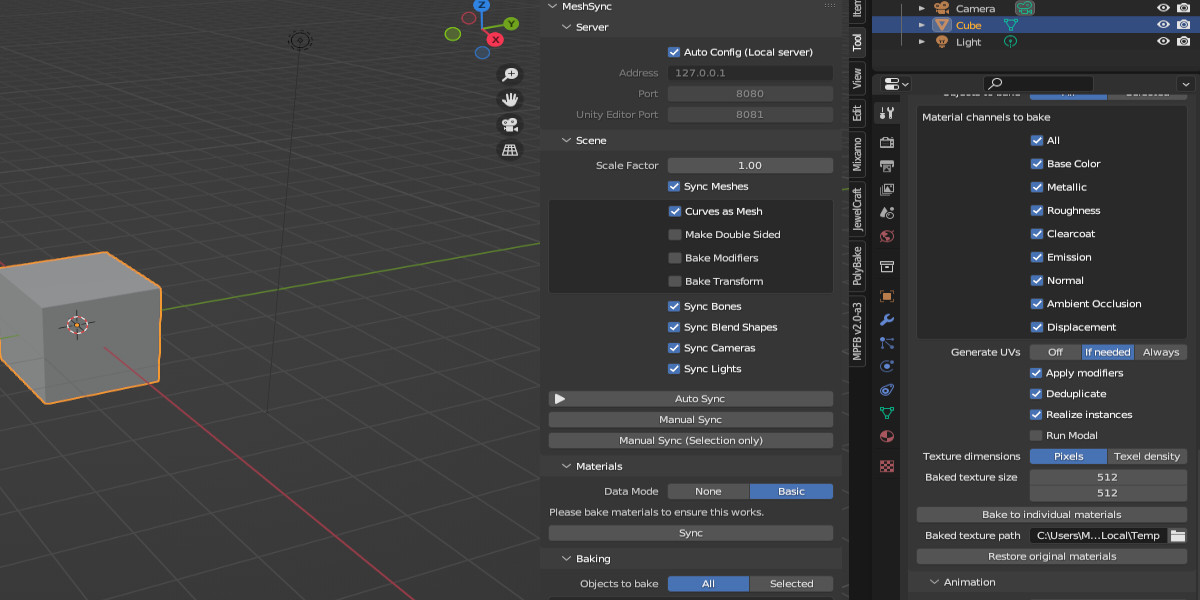1200x600 pixels.
Task: Click the Manual Sync button
Action: (x=690, y=420)
